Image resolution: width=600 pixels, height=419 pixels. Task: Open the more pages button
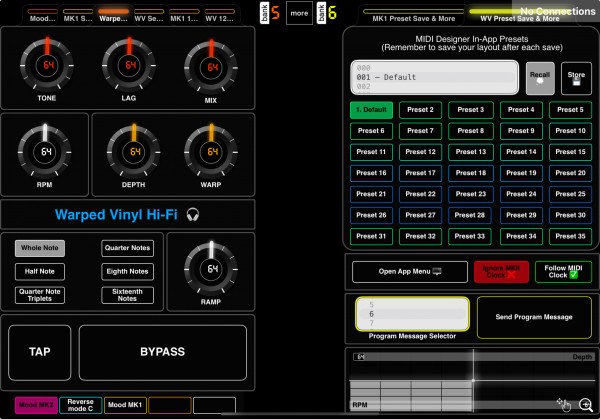[299, 13]
